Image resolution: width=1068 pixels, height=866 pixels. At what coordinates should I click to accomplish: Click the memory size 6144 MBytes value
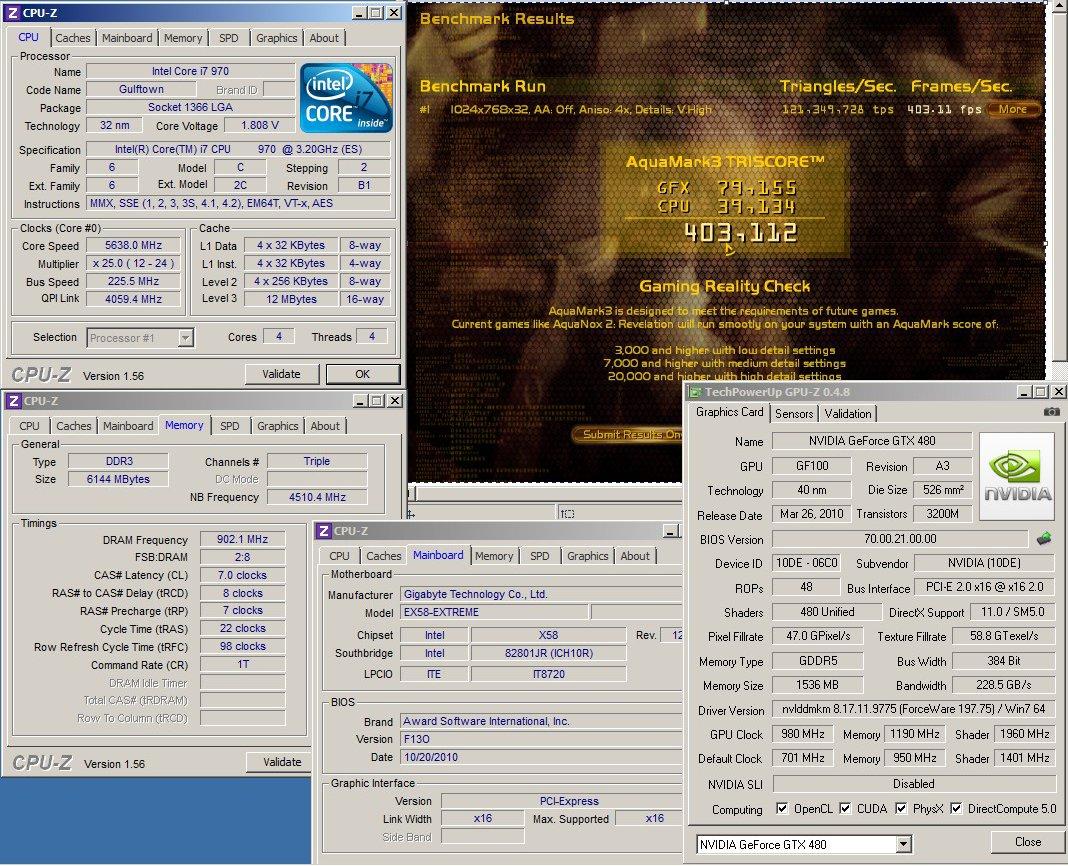118,479
